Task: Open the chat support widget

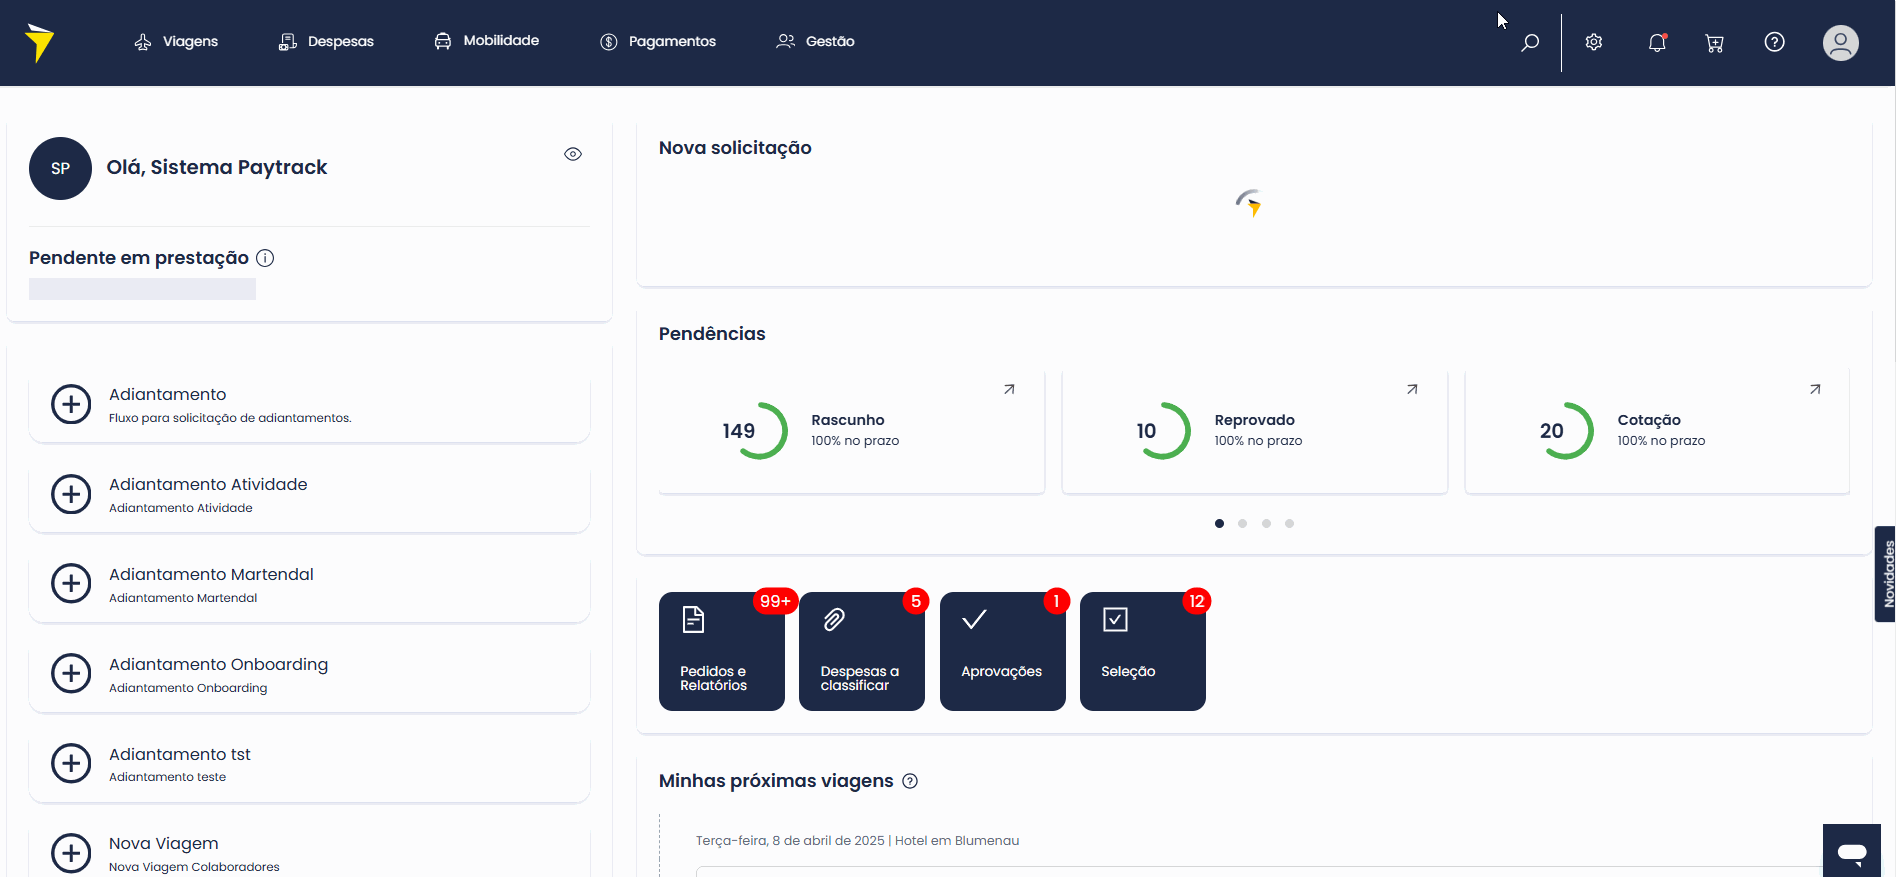Action: [x=1851, y=851]
